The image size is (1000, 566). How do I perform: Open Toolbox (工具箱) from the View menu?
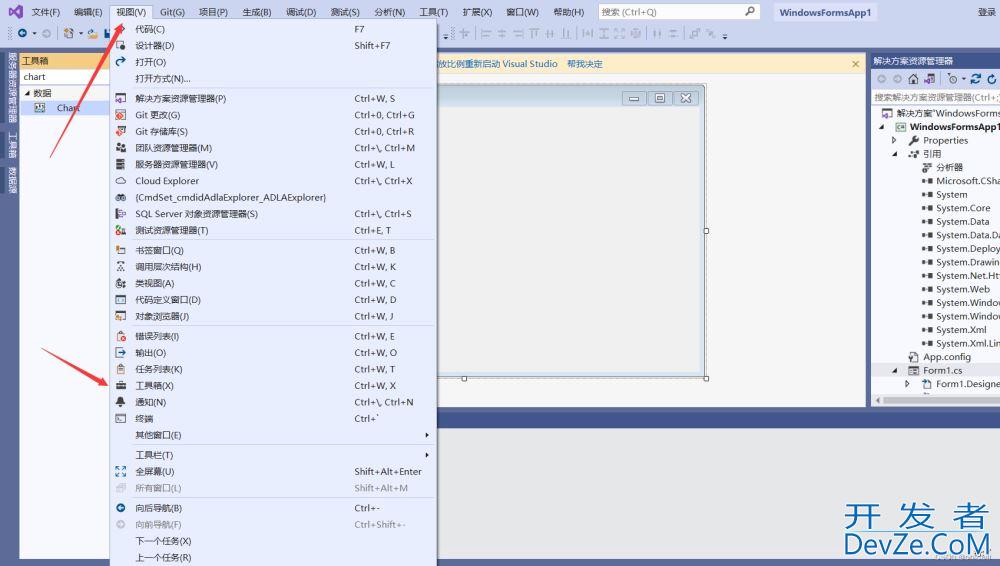(154, 386)
